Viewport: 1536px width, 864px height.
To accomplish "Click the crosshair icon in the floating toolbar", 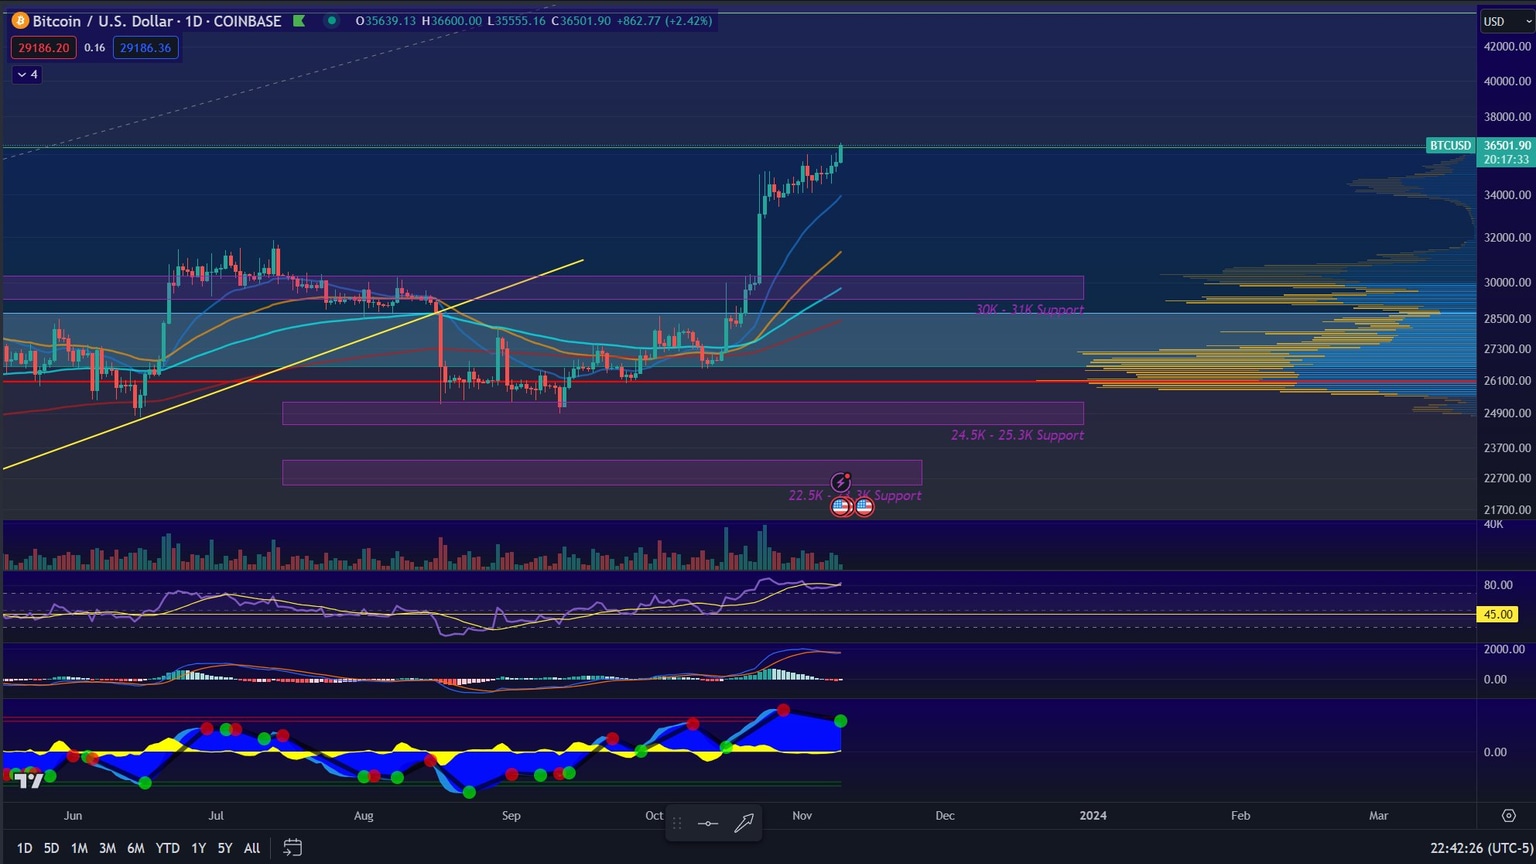I will (x=708, y=824).
